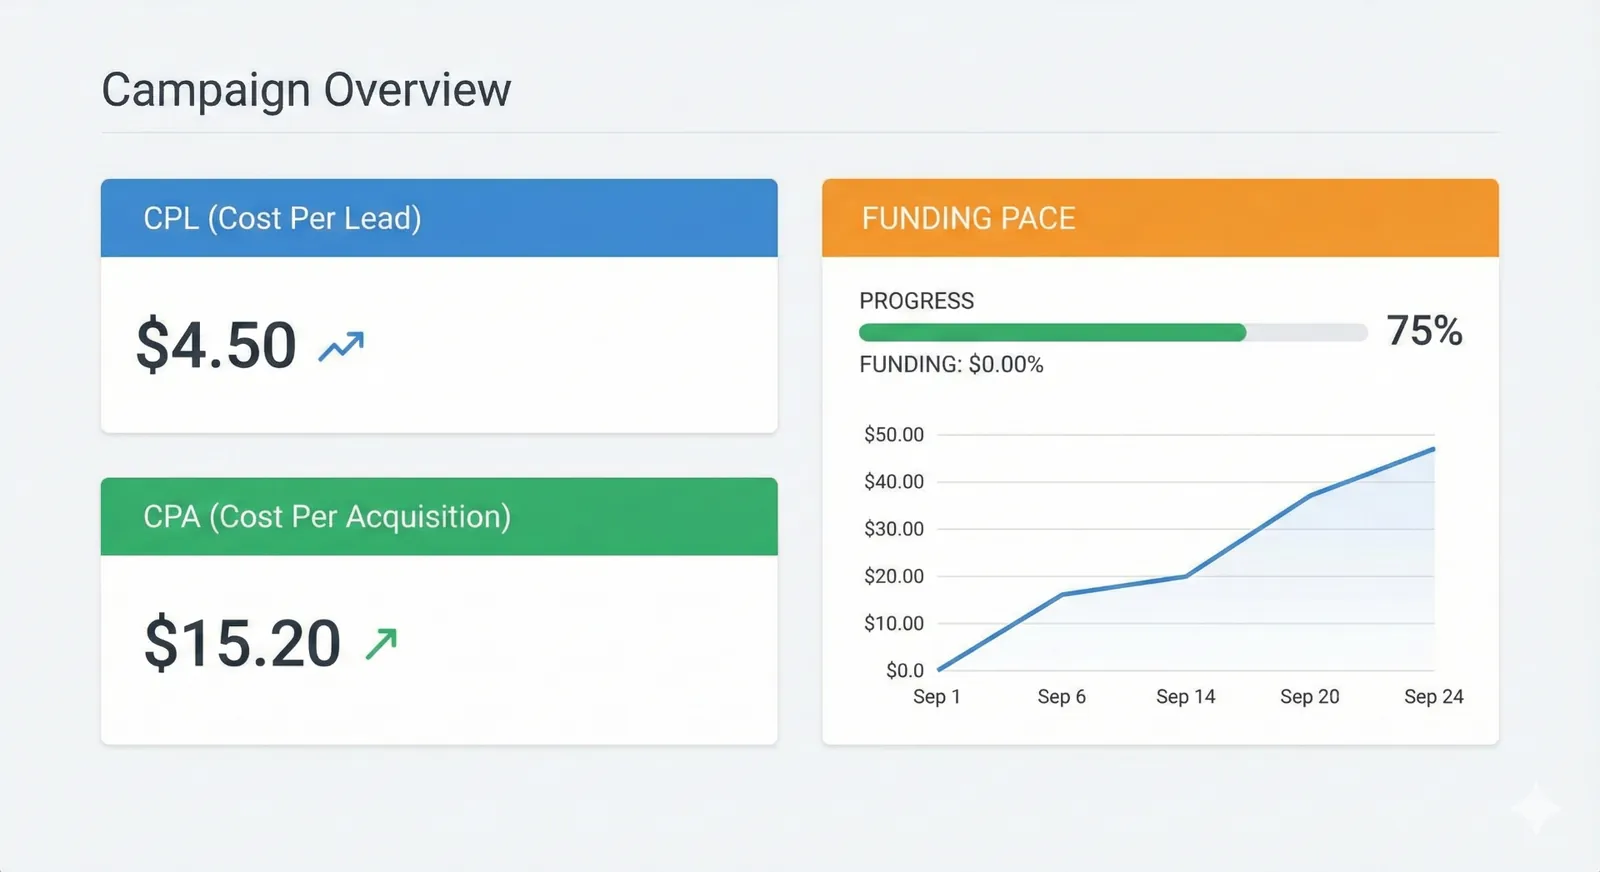Click the $0.0 axis label
This screenshot has height=872, width=1600.
905,670
